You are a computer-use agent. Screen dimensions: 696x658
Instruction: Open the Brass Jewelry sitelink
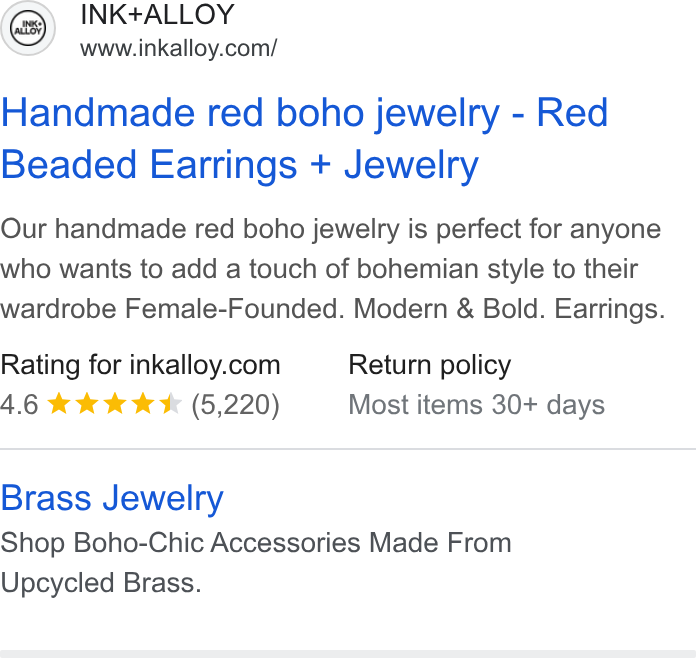(112, 498)
